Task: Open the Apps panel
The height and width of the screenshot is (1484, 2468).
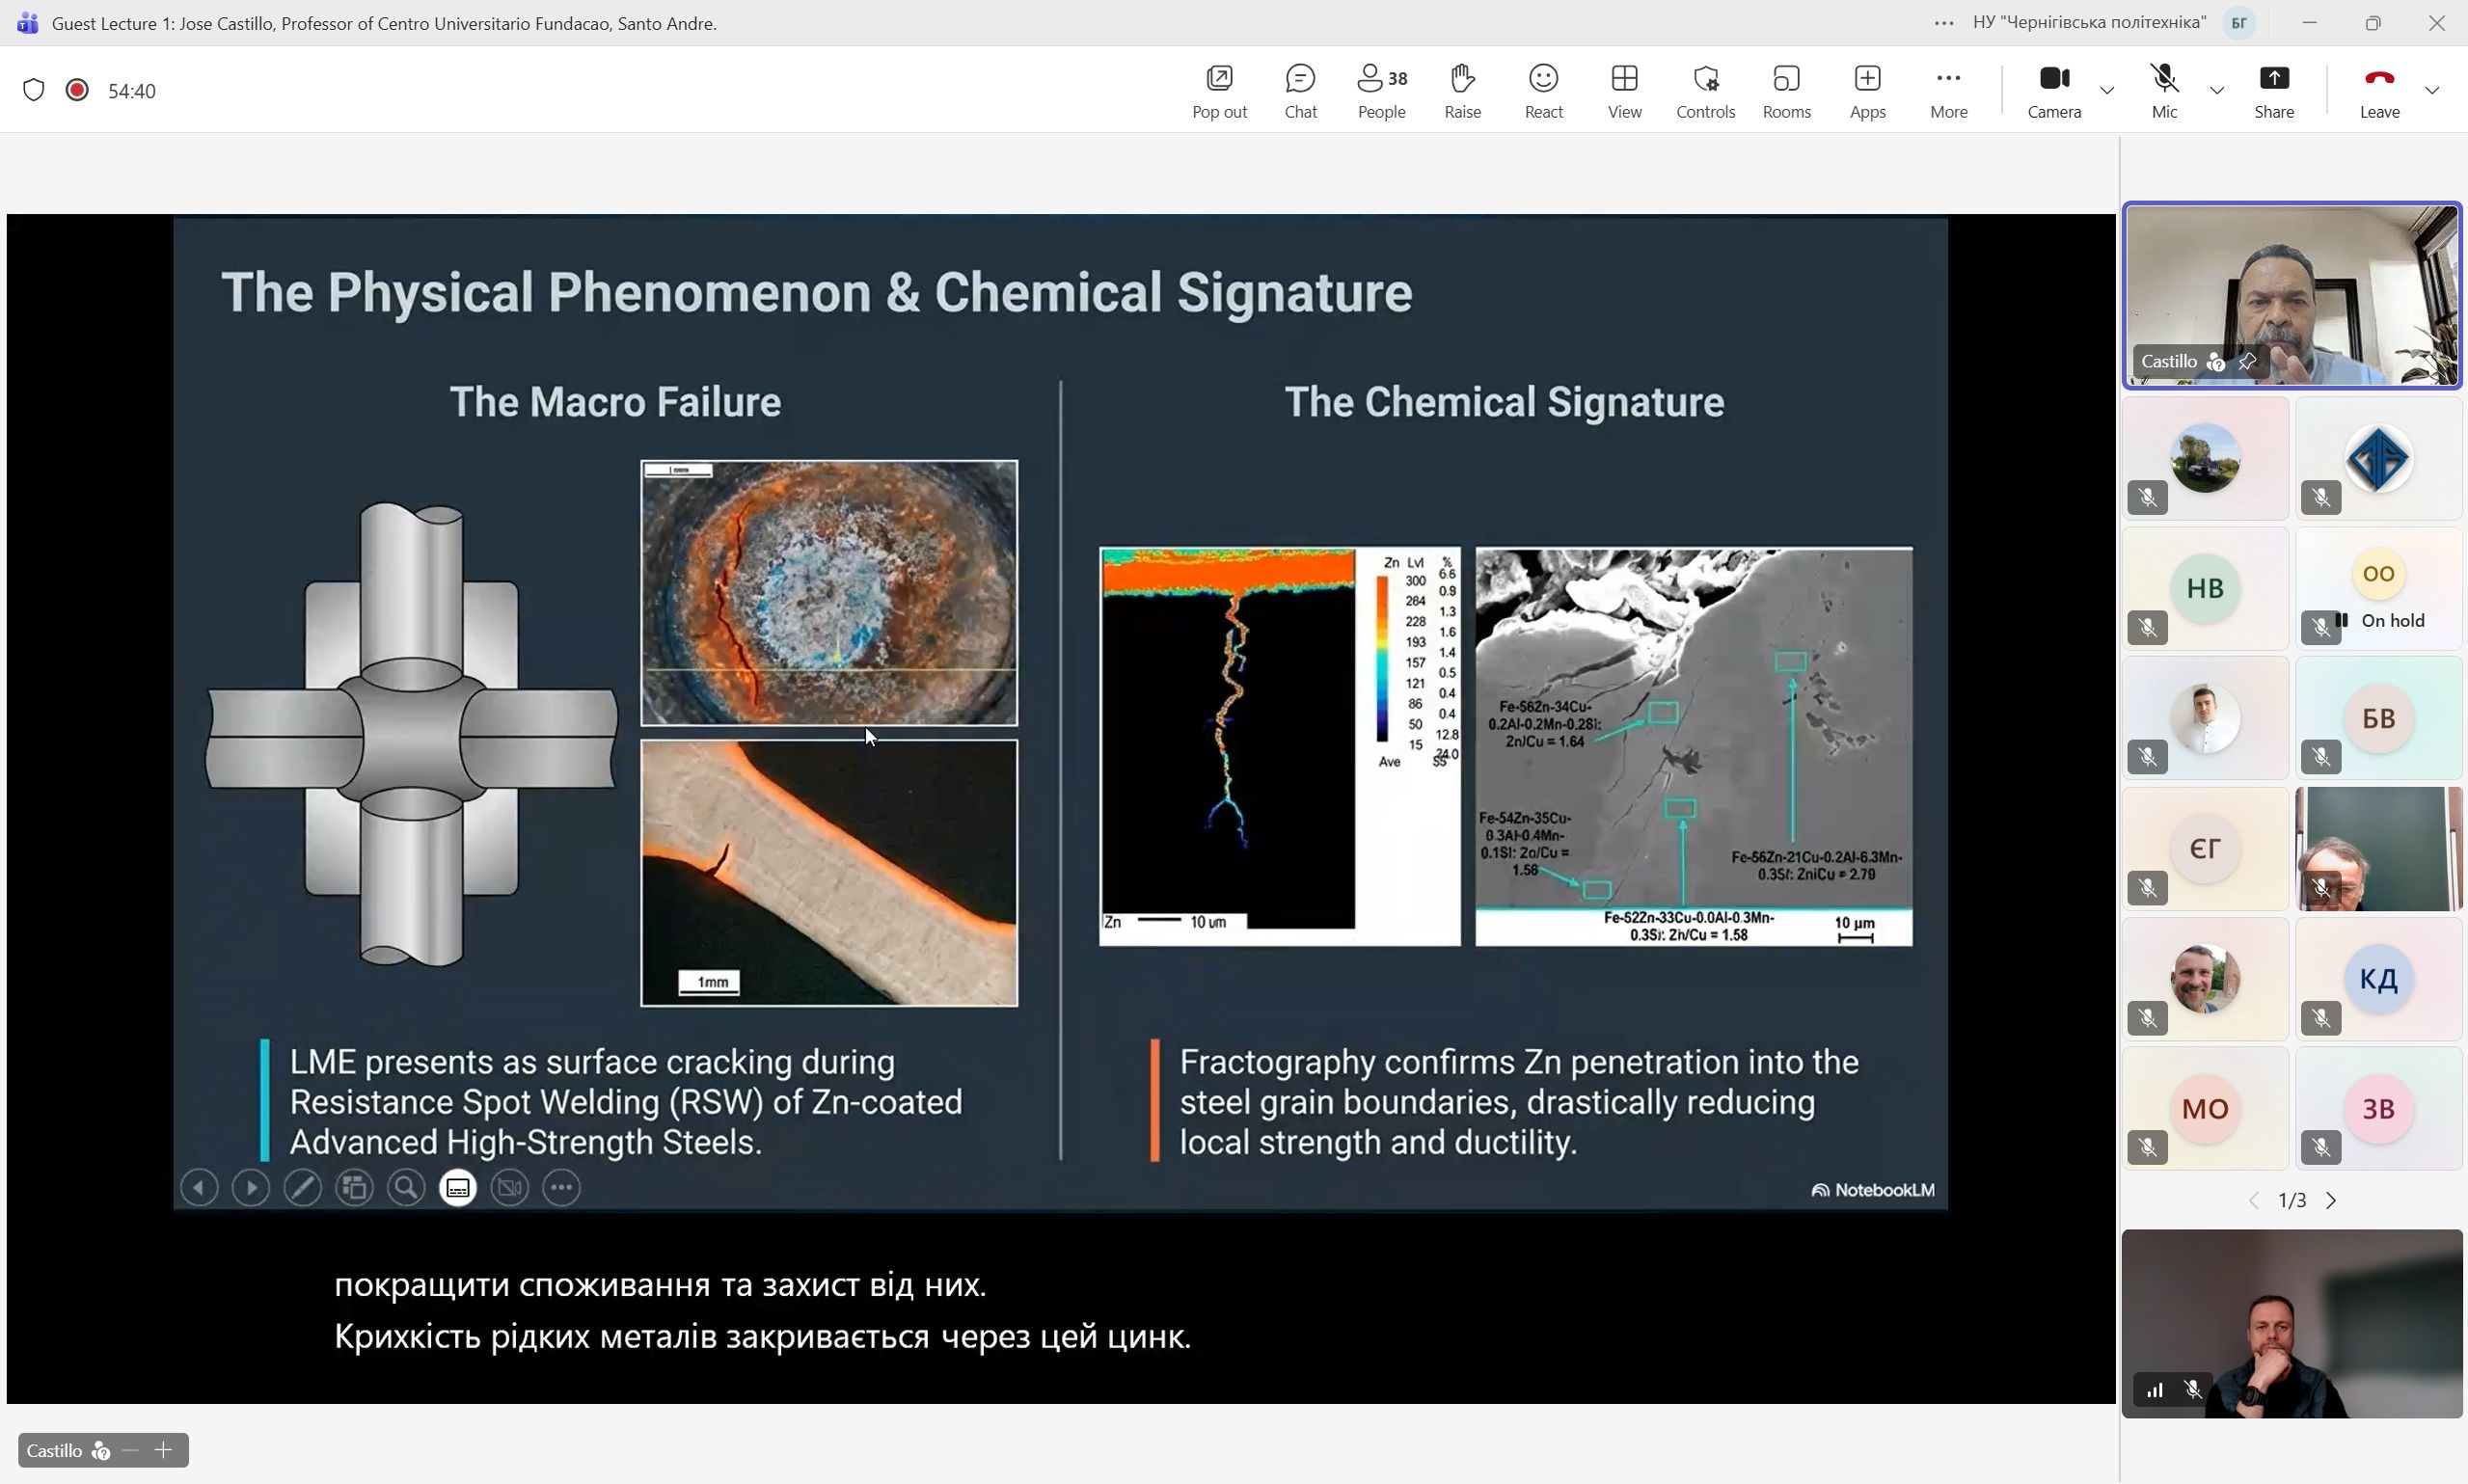Action: [x=1867, y=90]
